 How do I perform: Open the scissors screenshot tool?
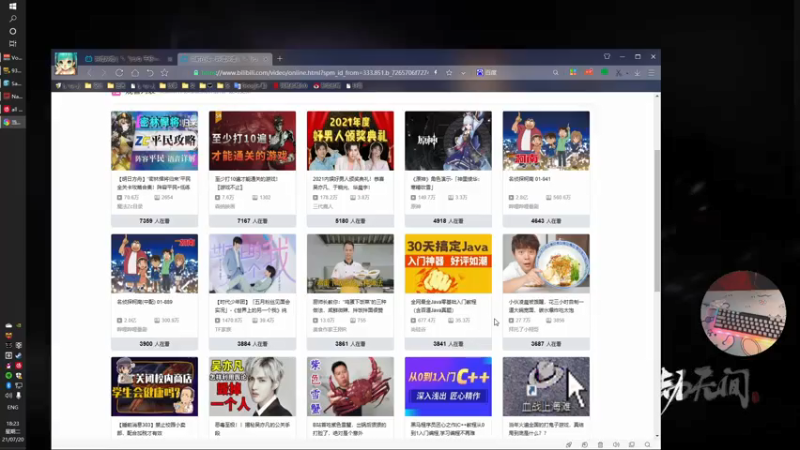[619, 73]
